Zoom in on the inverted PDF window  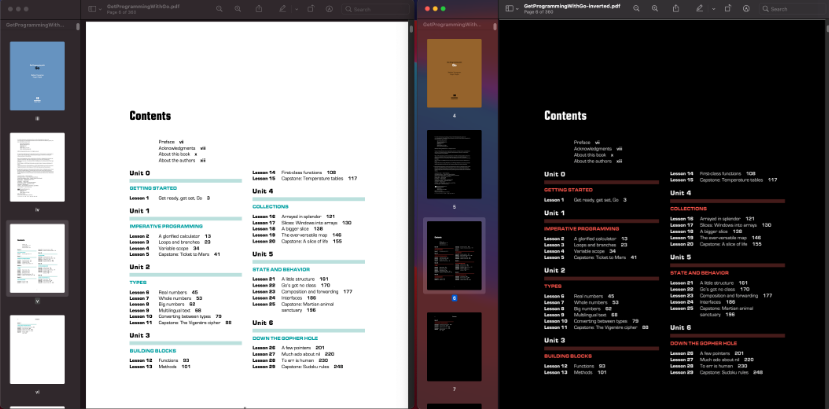click(655, 8)
